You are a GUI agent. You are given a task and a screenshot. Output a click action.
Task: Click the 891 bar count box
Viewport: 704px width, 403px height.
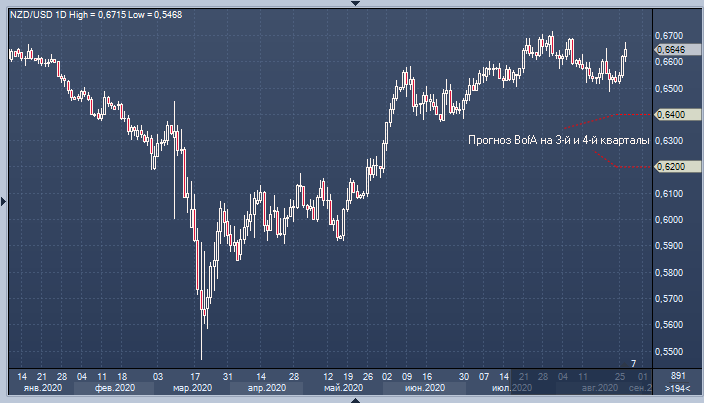[x=677, y=375]
